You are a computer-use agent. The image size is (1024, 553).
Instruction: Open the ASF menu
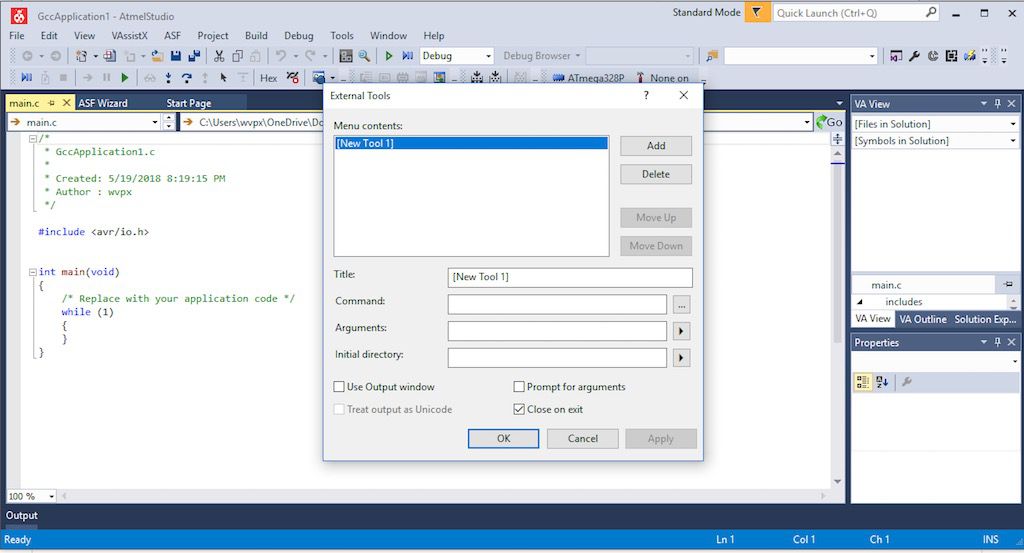point(172,36)
